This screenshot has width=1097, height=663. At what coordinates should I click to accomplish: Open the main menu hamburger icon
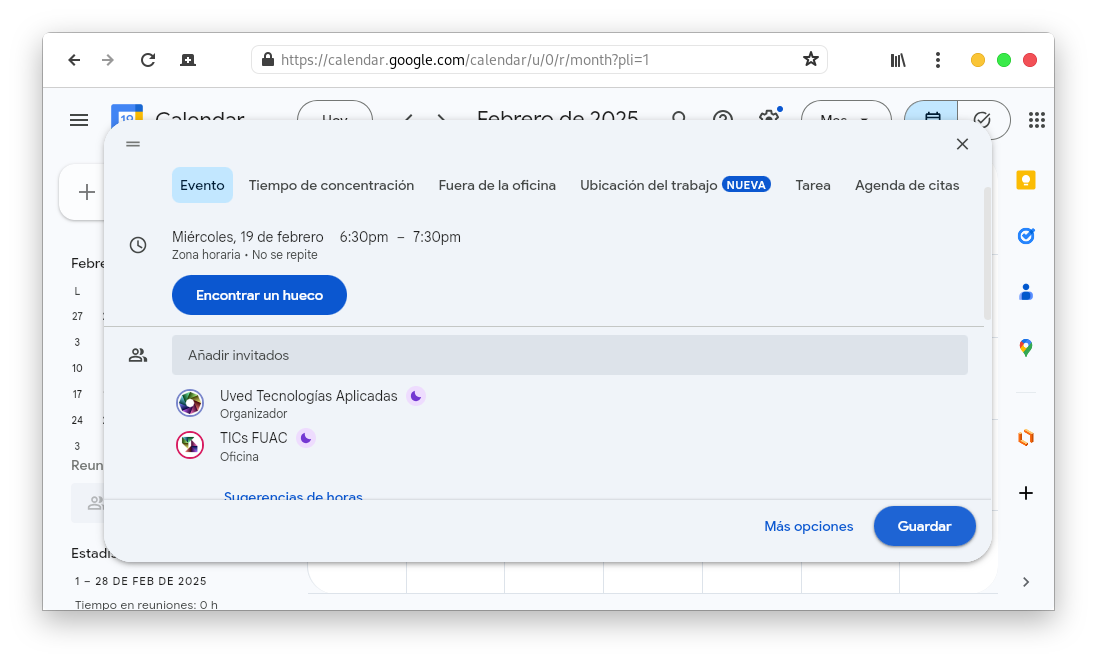pos(79,120)
